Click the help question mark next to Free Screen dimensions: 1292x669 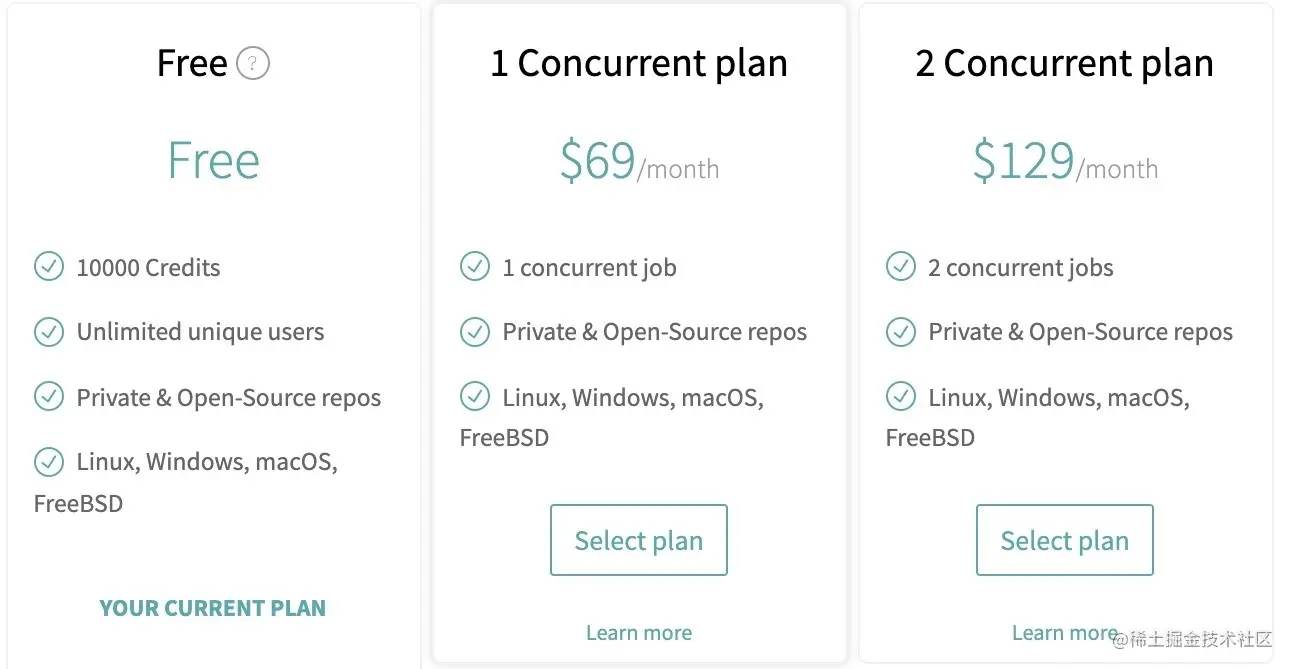click(253, 64)
